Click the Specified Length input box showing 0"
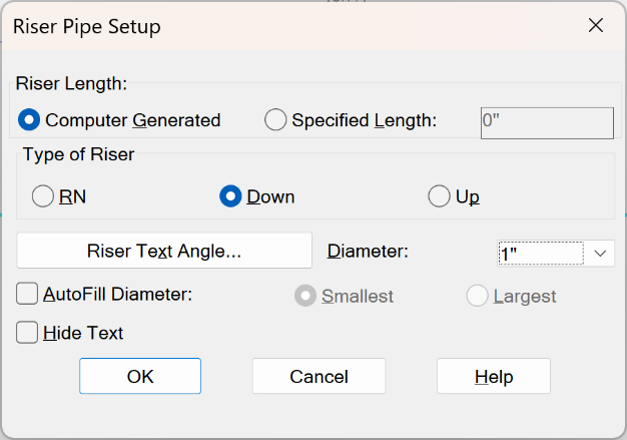Image resolution: width=627 pixels, height=440 pixels. pos(547,123)
